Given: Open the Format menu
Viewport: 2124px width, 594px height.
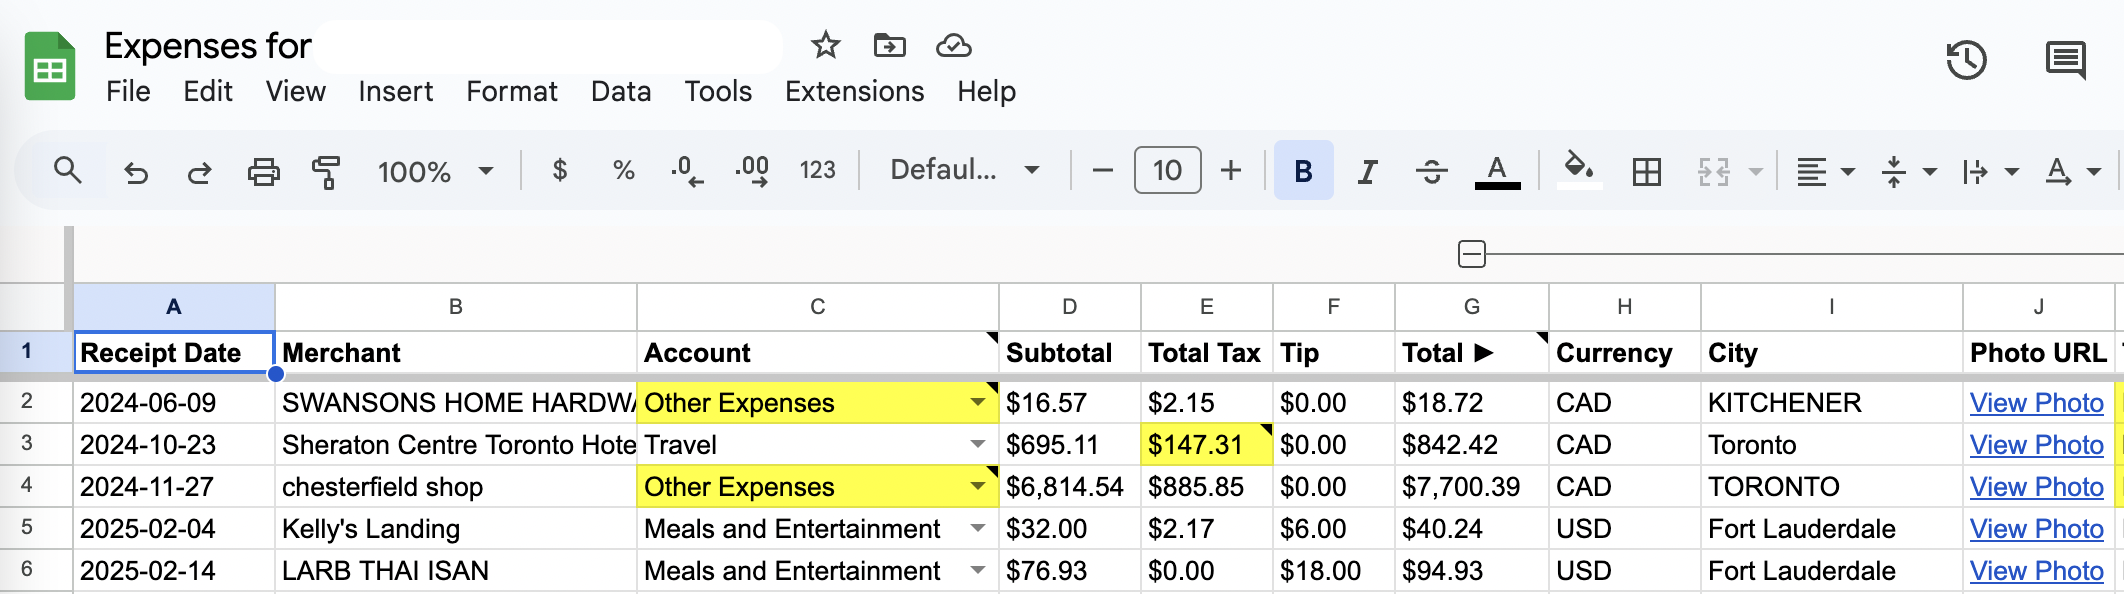Looking at the screenshot, I should coord(511,91).
